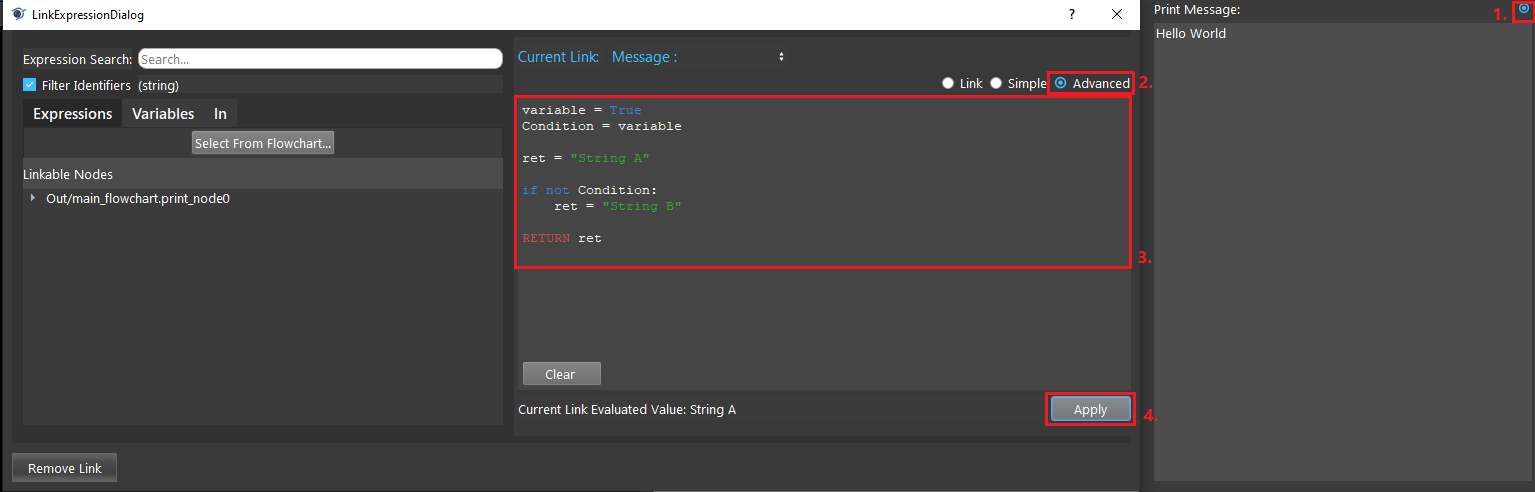Close the LinkExpressionDialog window
This screenshot has width=1535, height=492.
[1118, 14]
